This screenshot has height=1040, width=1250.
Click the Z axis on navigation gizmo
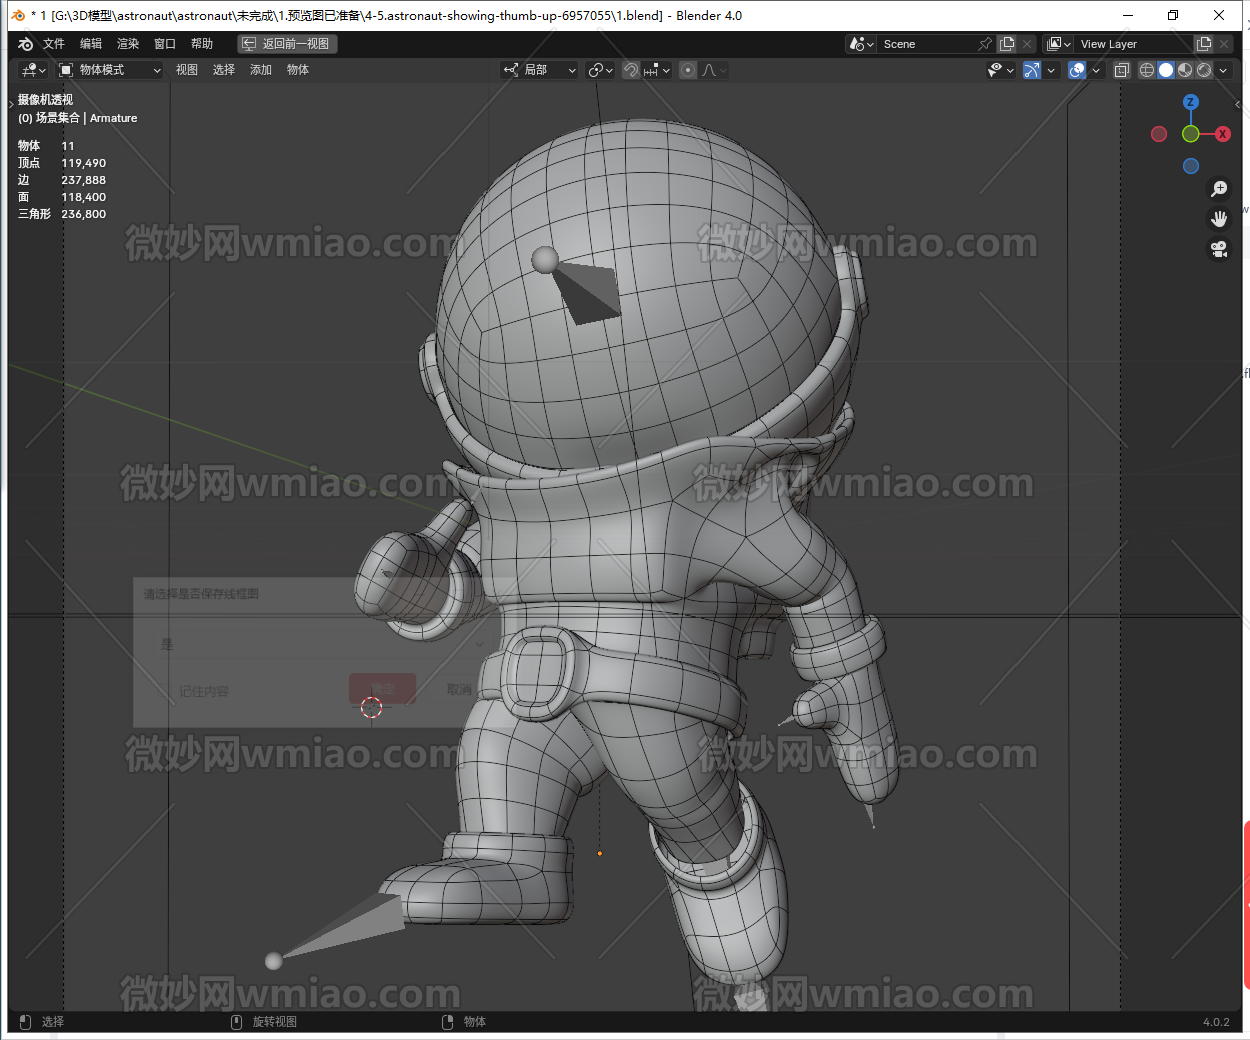[x=1190, y=102]
